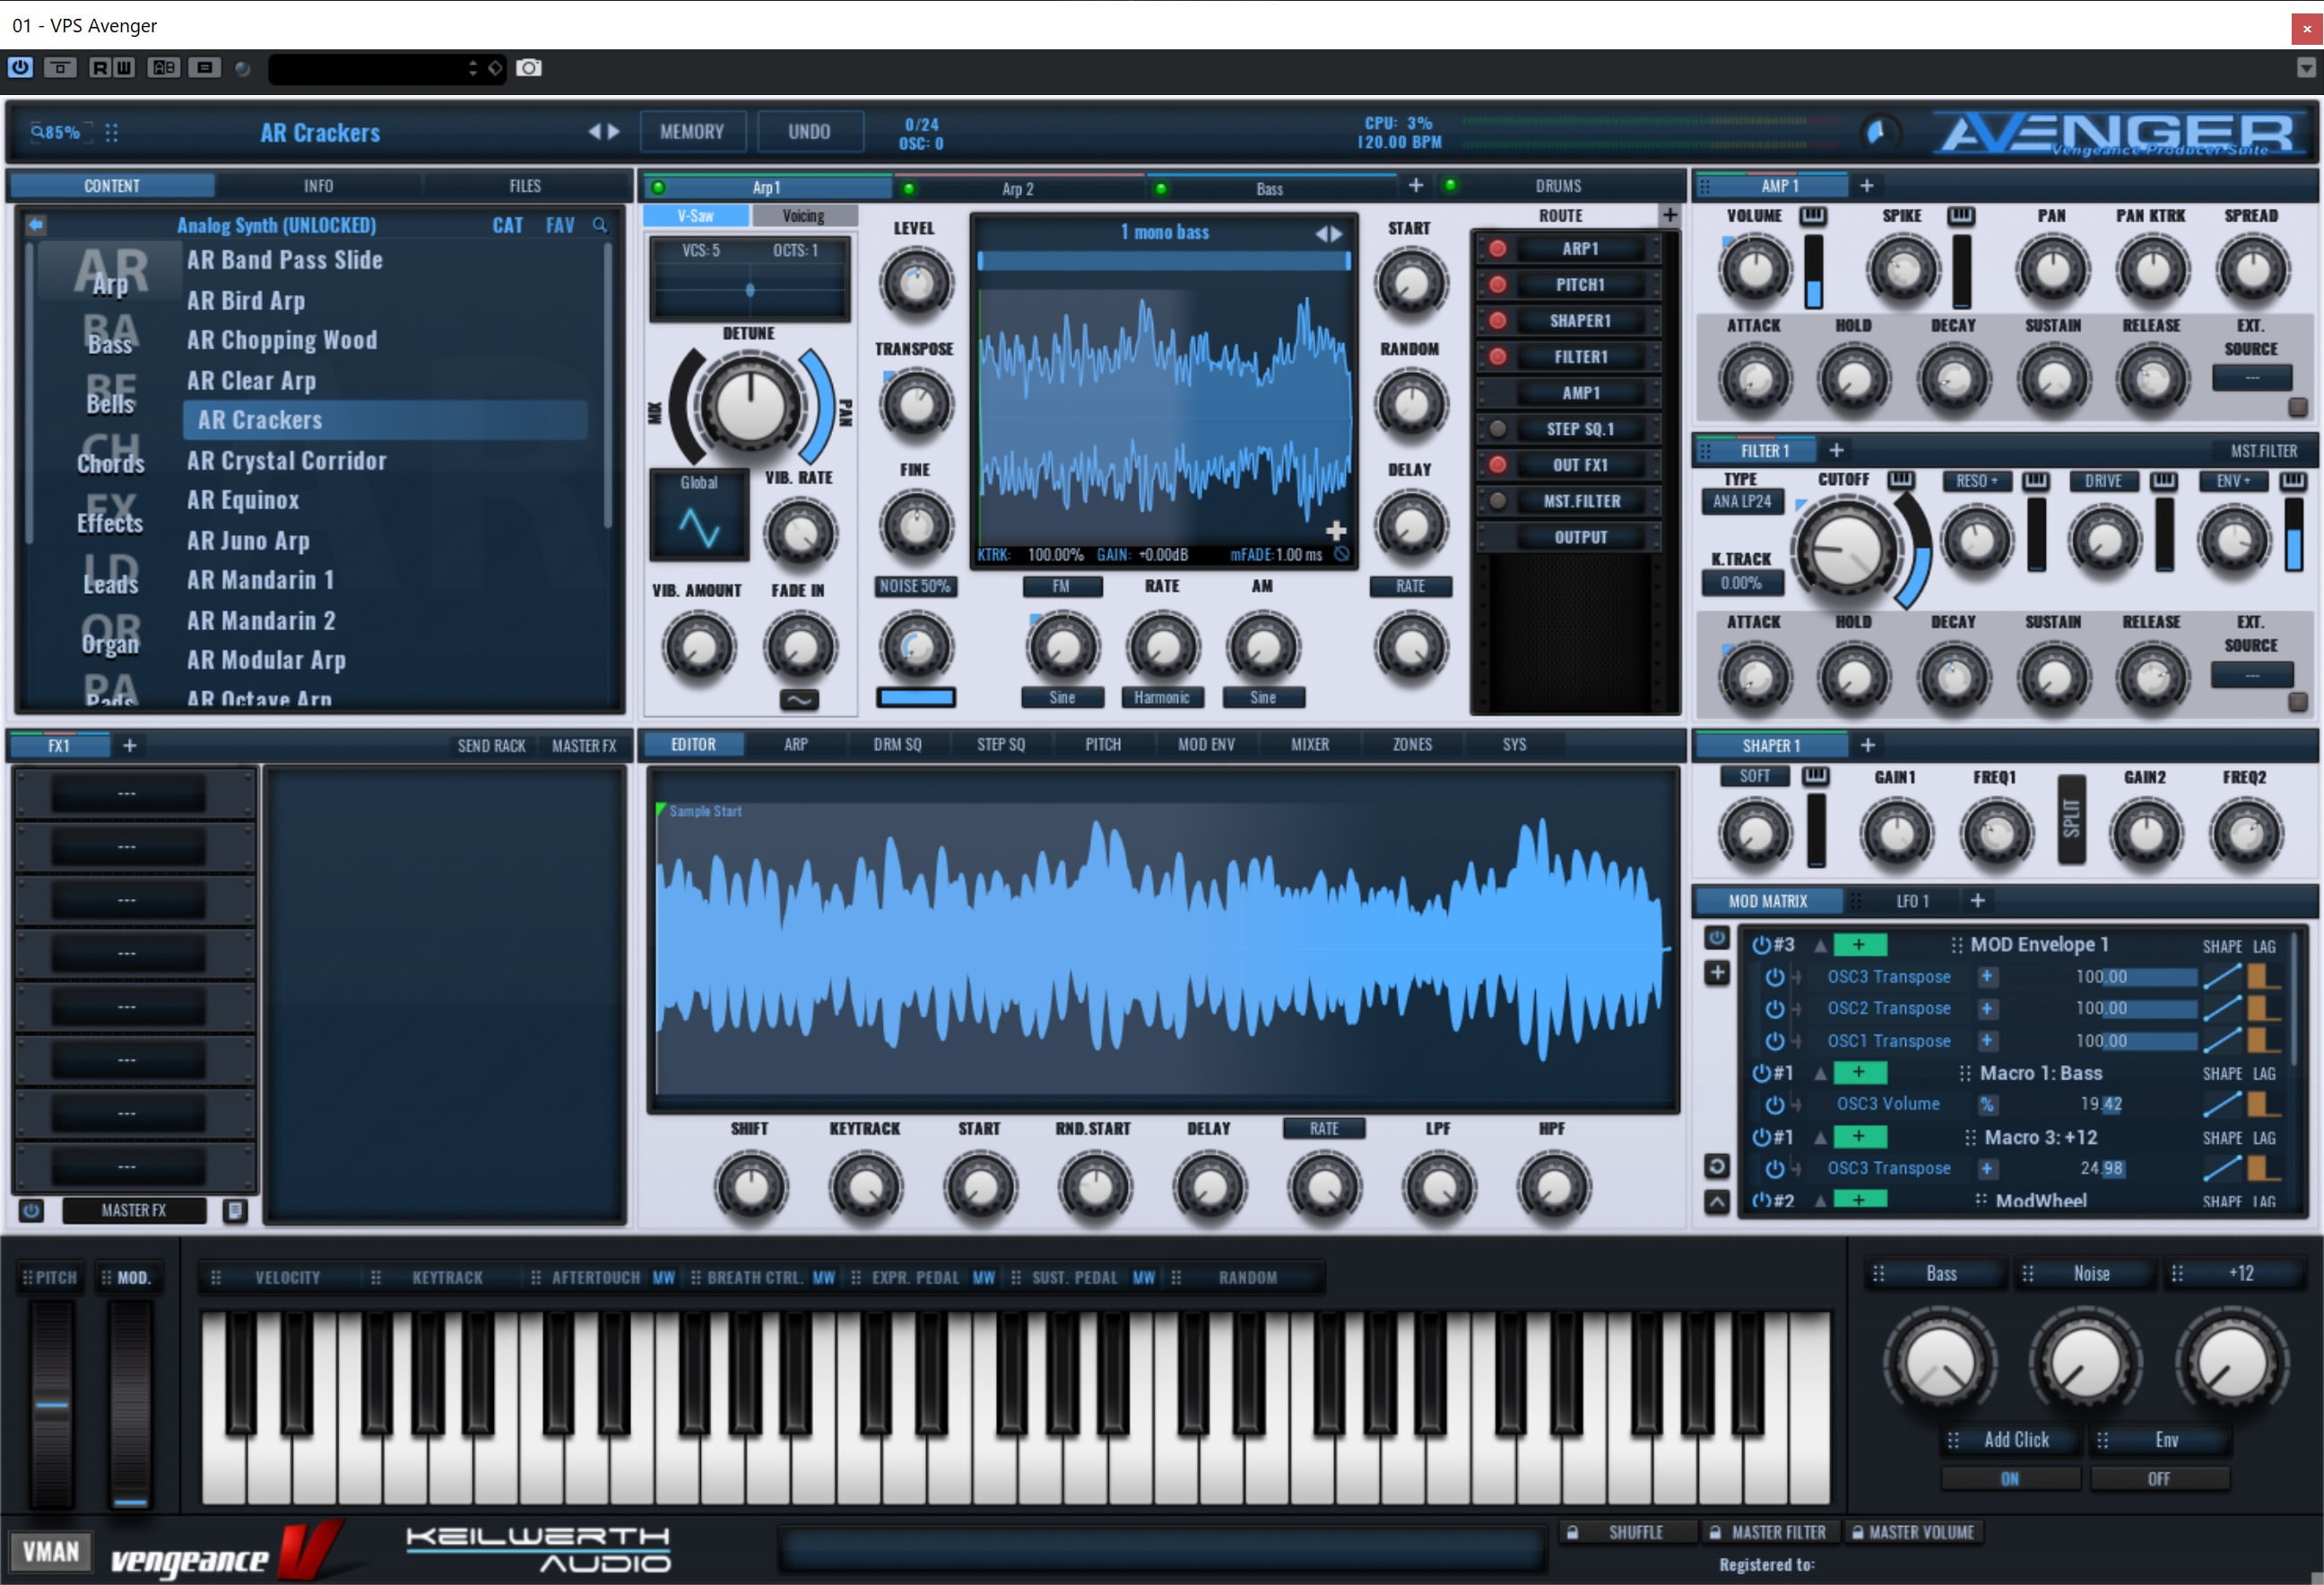The width and height of the screenshot is (2324, 1585).
Task: Add a new Shaper module plus icon
Action: point(1867,745)
